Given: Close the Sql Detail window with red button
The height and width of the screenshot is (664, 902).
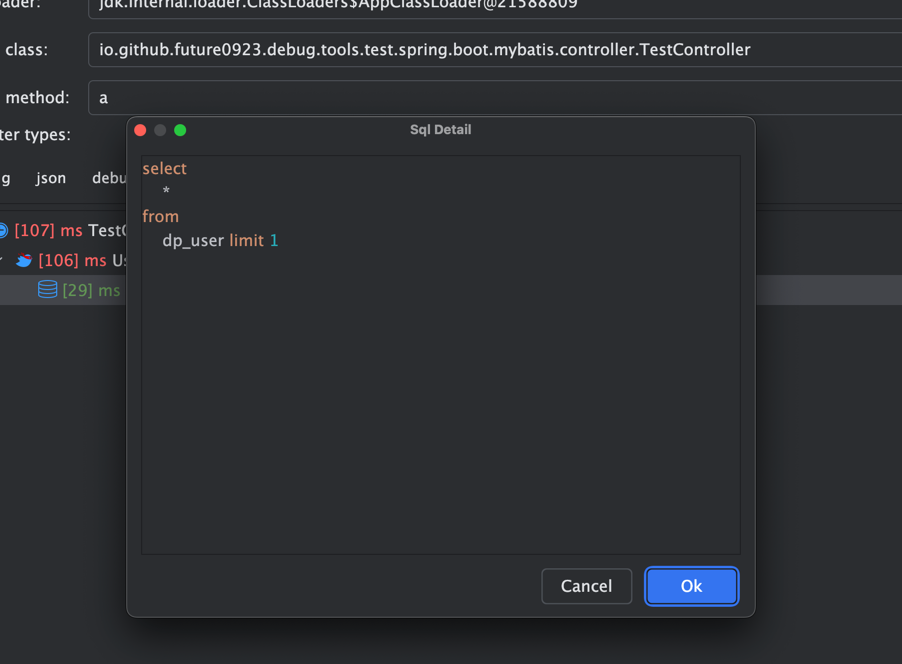Looking at the screenshot, I should click(x=140, y=130).
